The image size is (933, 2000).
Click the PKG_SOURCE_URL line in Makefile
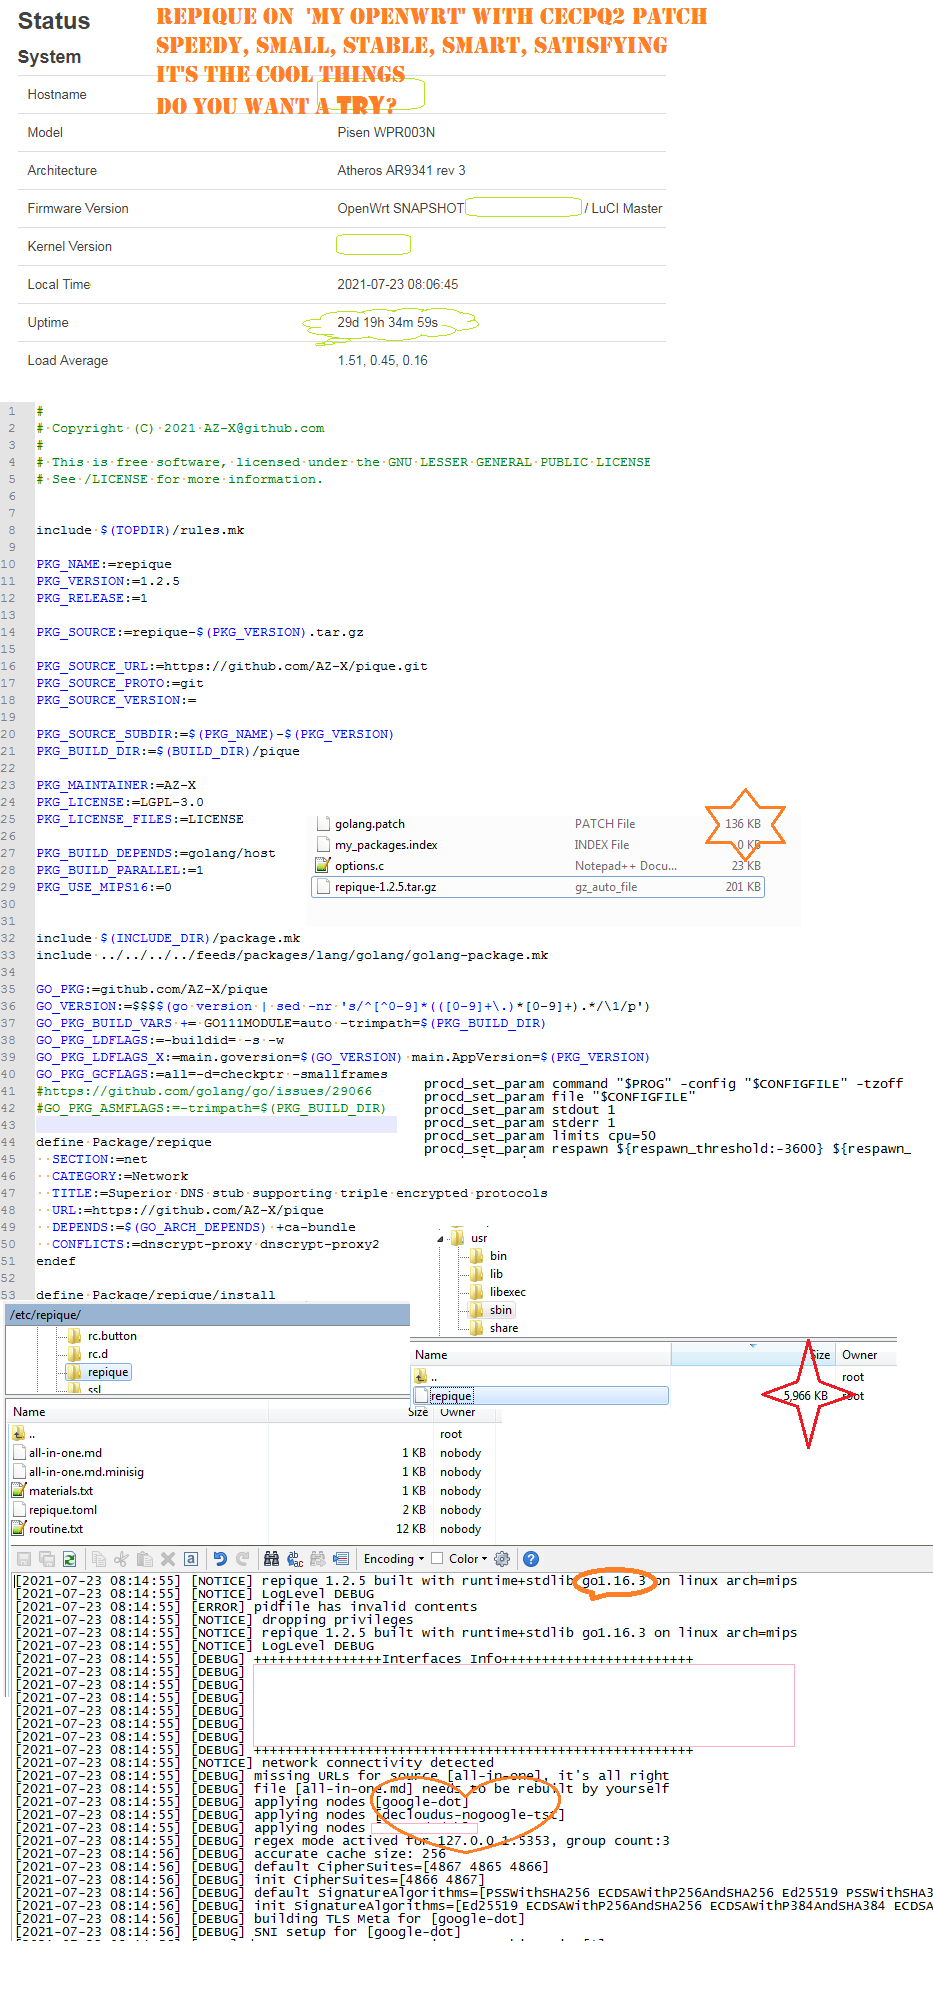tap(232, 666)
